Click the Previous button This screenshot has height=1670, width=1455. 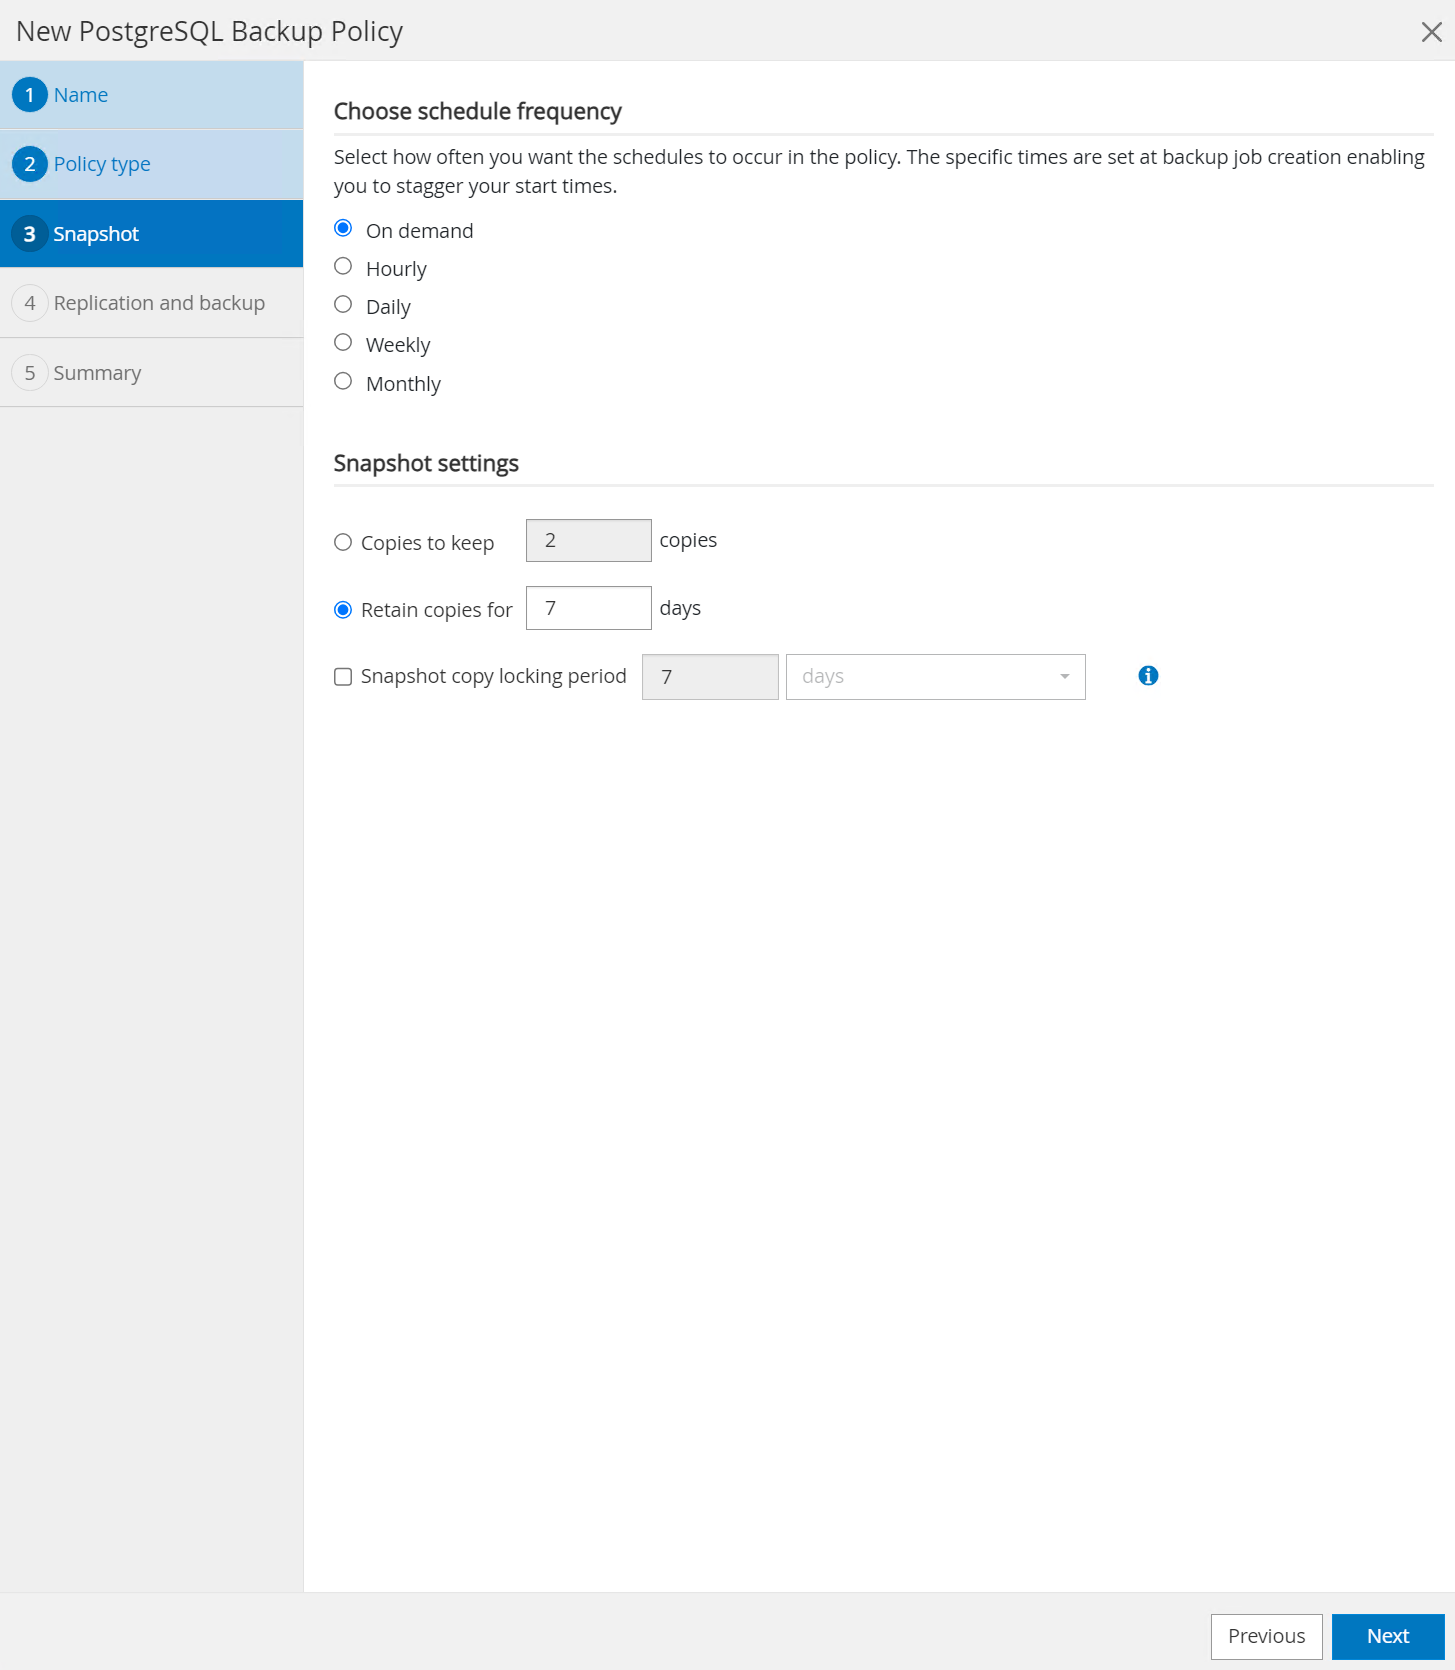coord(1266,1636)
